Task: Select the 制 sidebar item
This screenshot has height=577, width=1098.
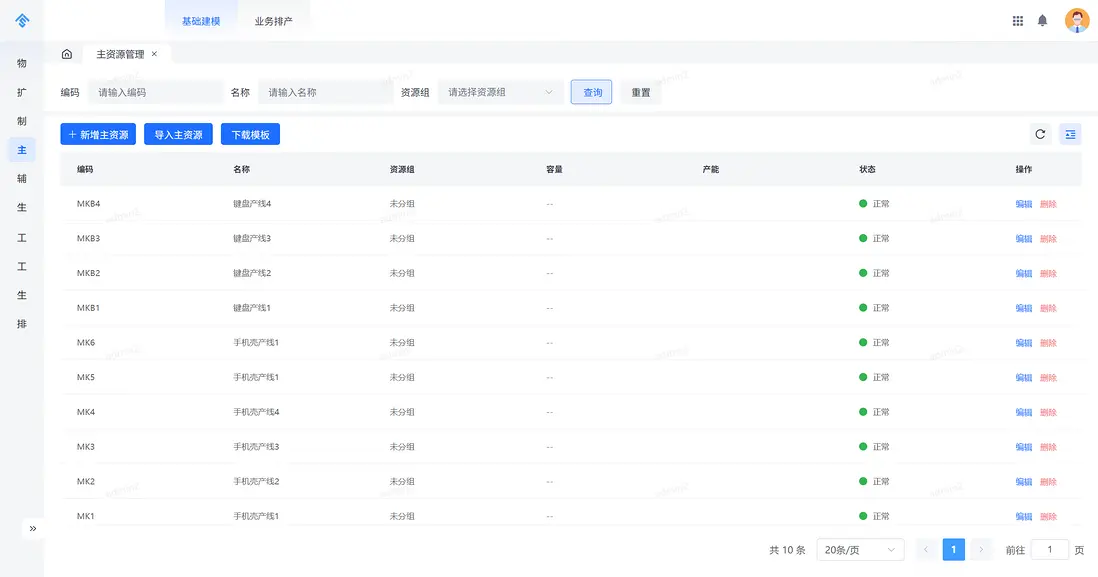Action: [22, 121]
